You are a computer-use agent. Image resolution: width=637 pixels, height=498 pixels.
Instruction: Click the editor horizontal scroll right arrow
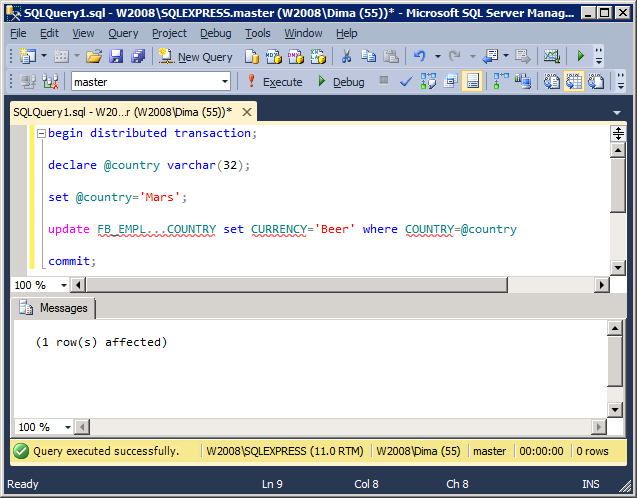click(602, 285)
